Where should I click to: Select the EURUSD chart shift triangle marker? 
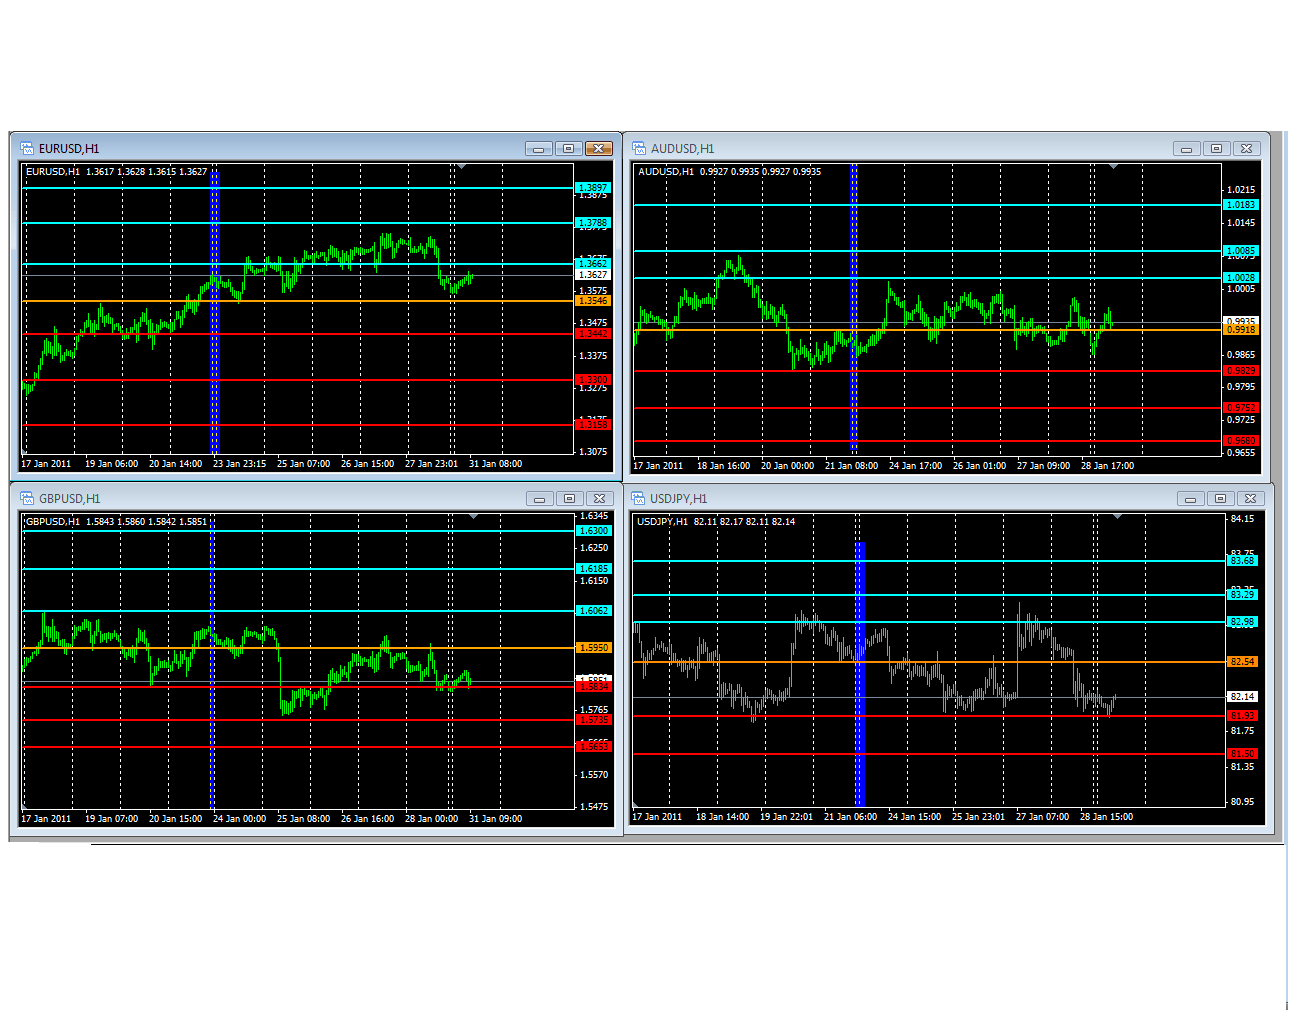[x=462, y=166]
